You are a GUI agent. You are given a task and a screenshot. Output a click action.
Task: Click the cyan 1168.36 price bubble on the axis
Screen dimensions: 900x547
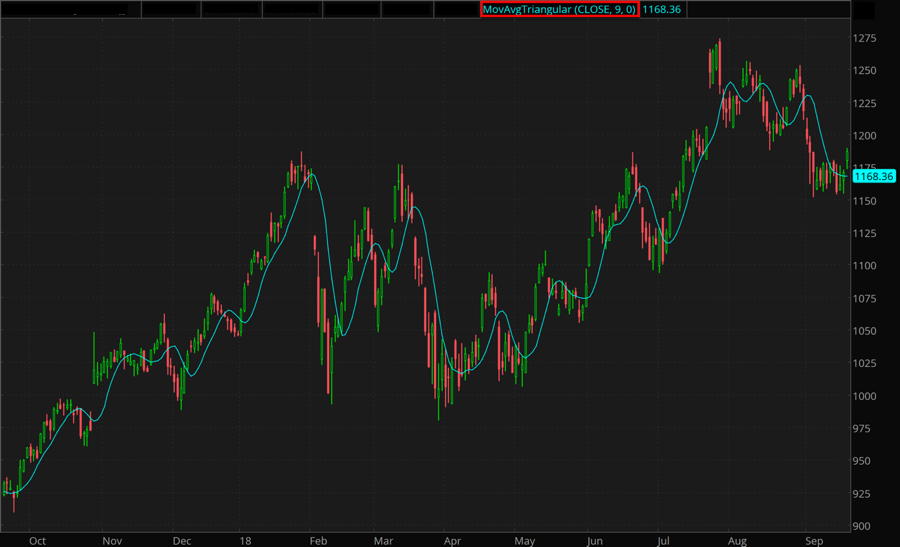point(874,176)
